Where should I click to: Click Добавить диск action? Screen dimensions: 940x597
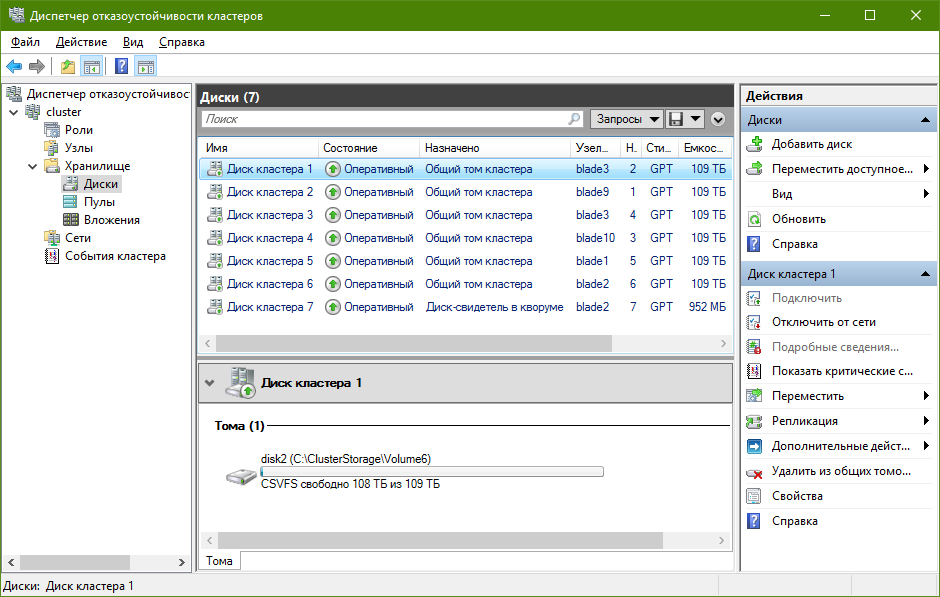point(812,144)
